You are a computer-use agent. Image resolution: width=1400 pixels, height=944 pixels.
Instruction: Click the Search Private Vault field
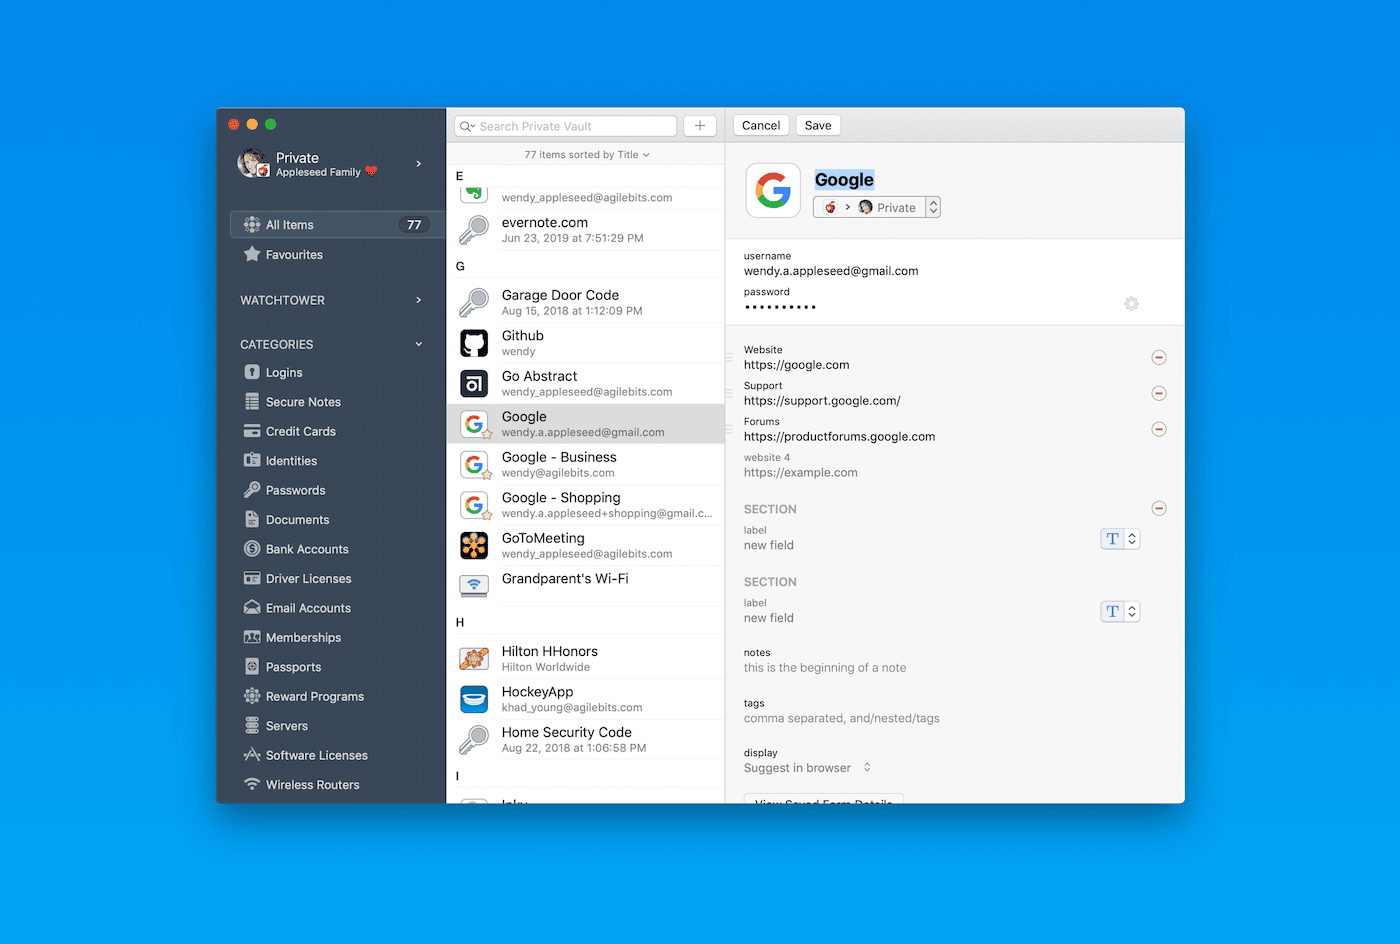click(x=566, y=126)
